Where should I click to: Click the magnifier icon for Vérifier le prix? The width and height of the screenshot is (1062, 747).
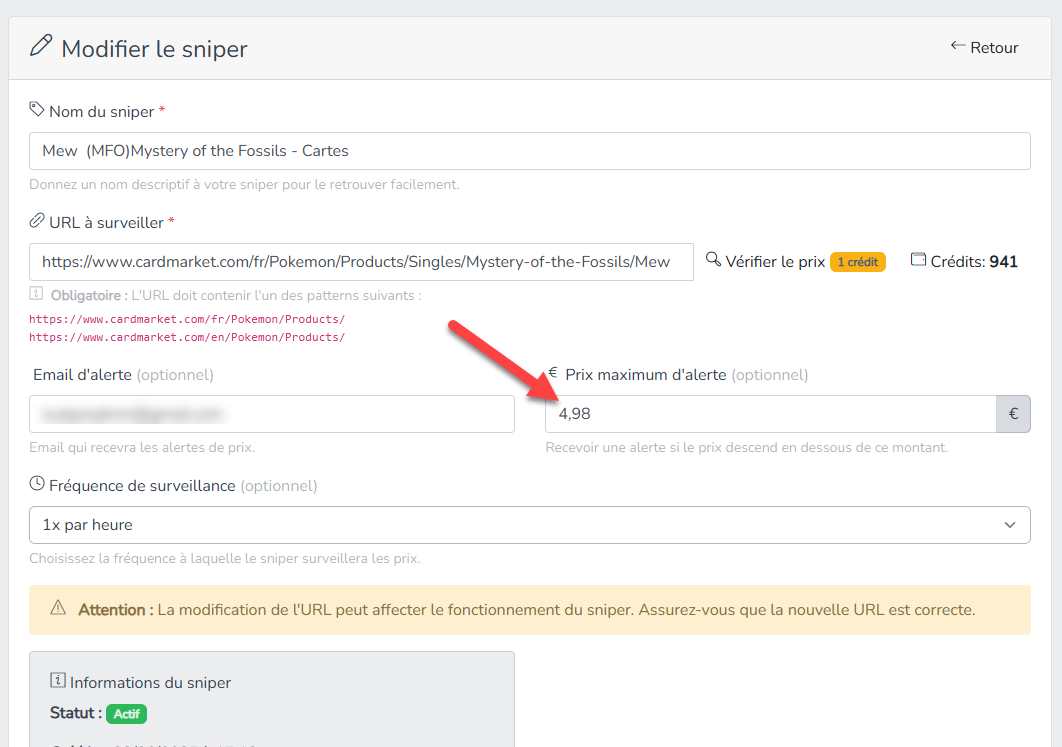713,260
